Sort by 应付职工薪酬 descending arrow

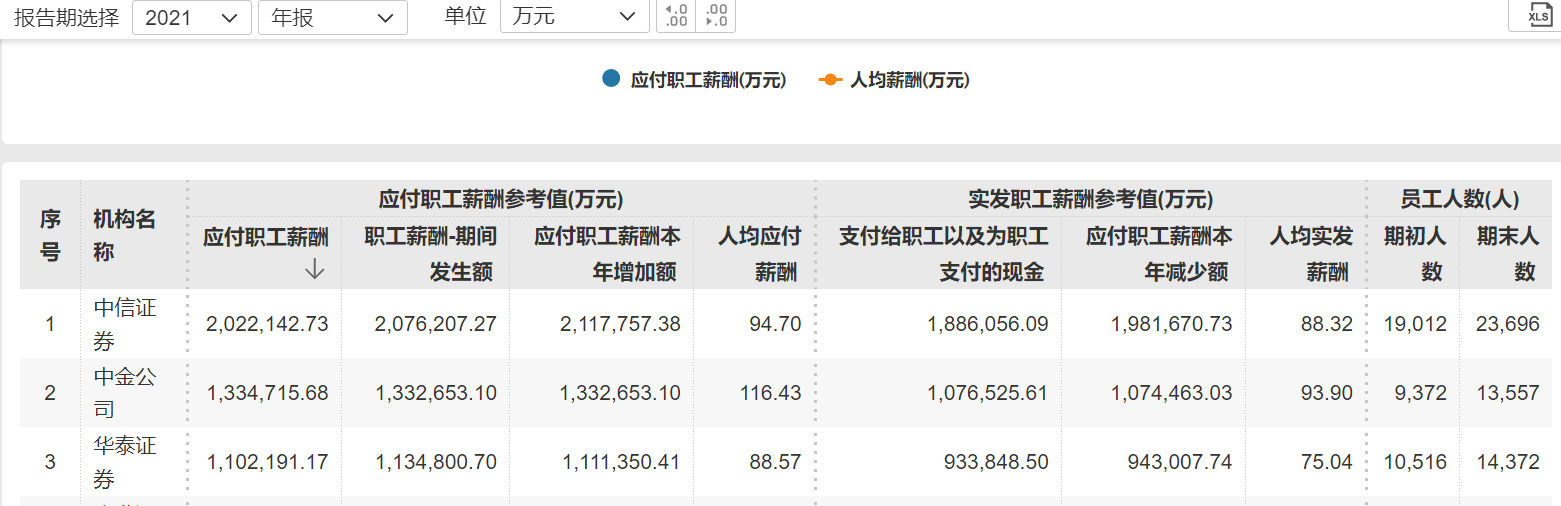point(315,269)
